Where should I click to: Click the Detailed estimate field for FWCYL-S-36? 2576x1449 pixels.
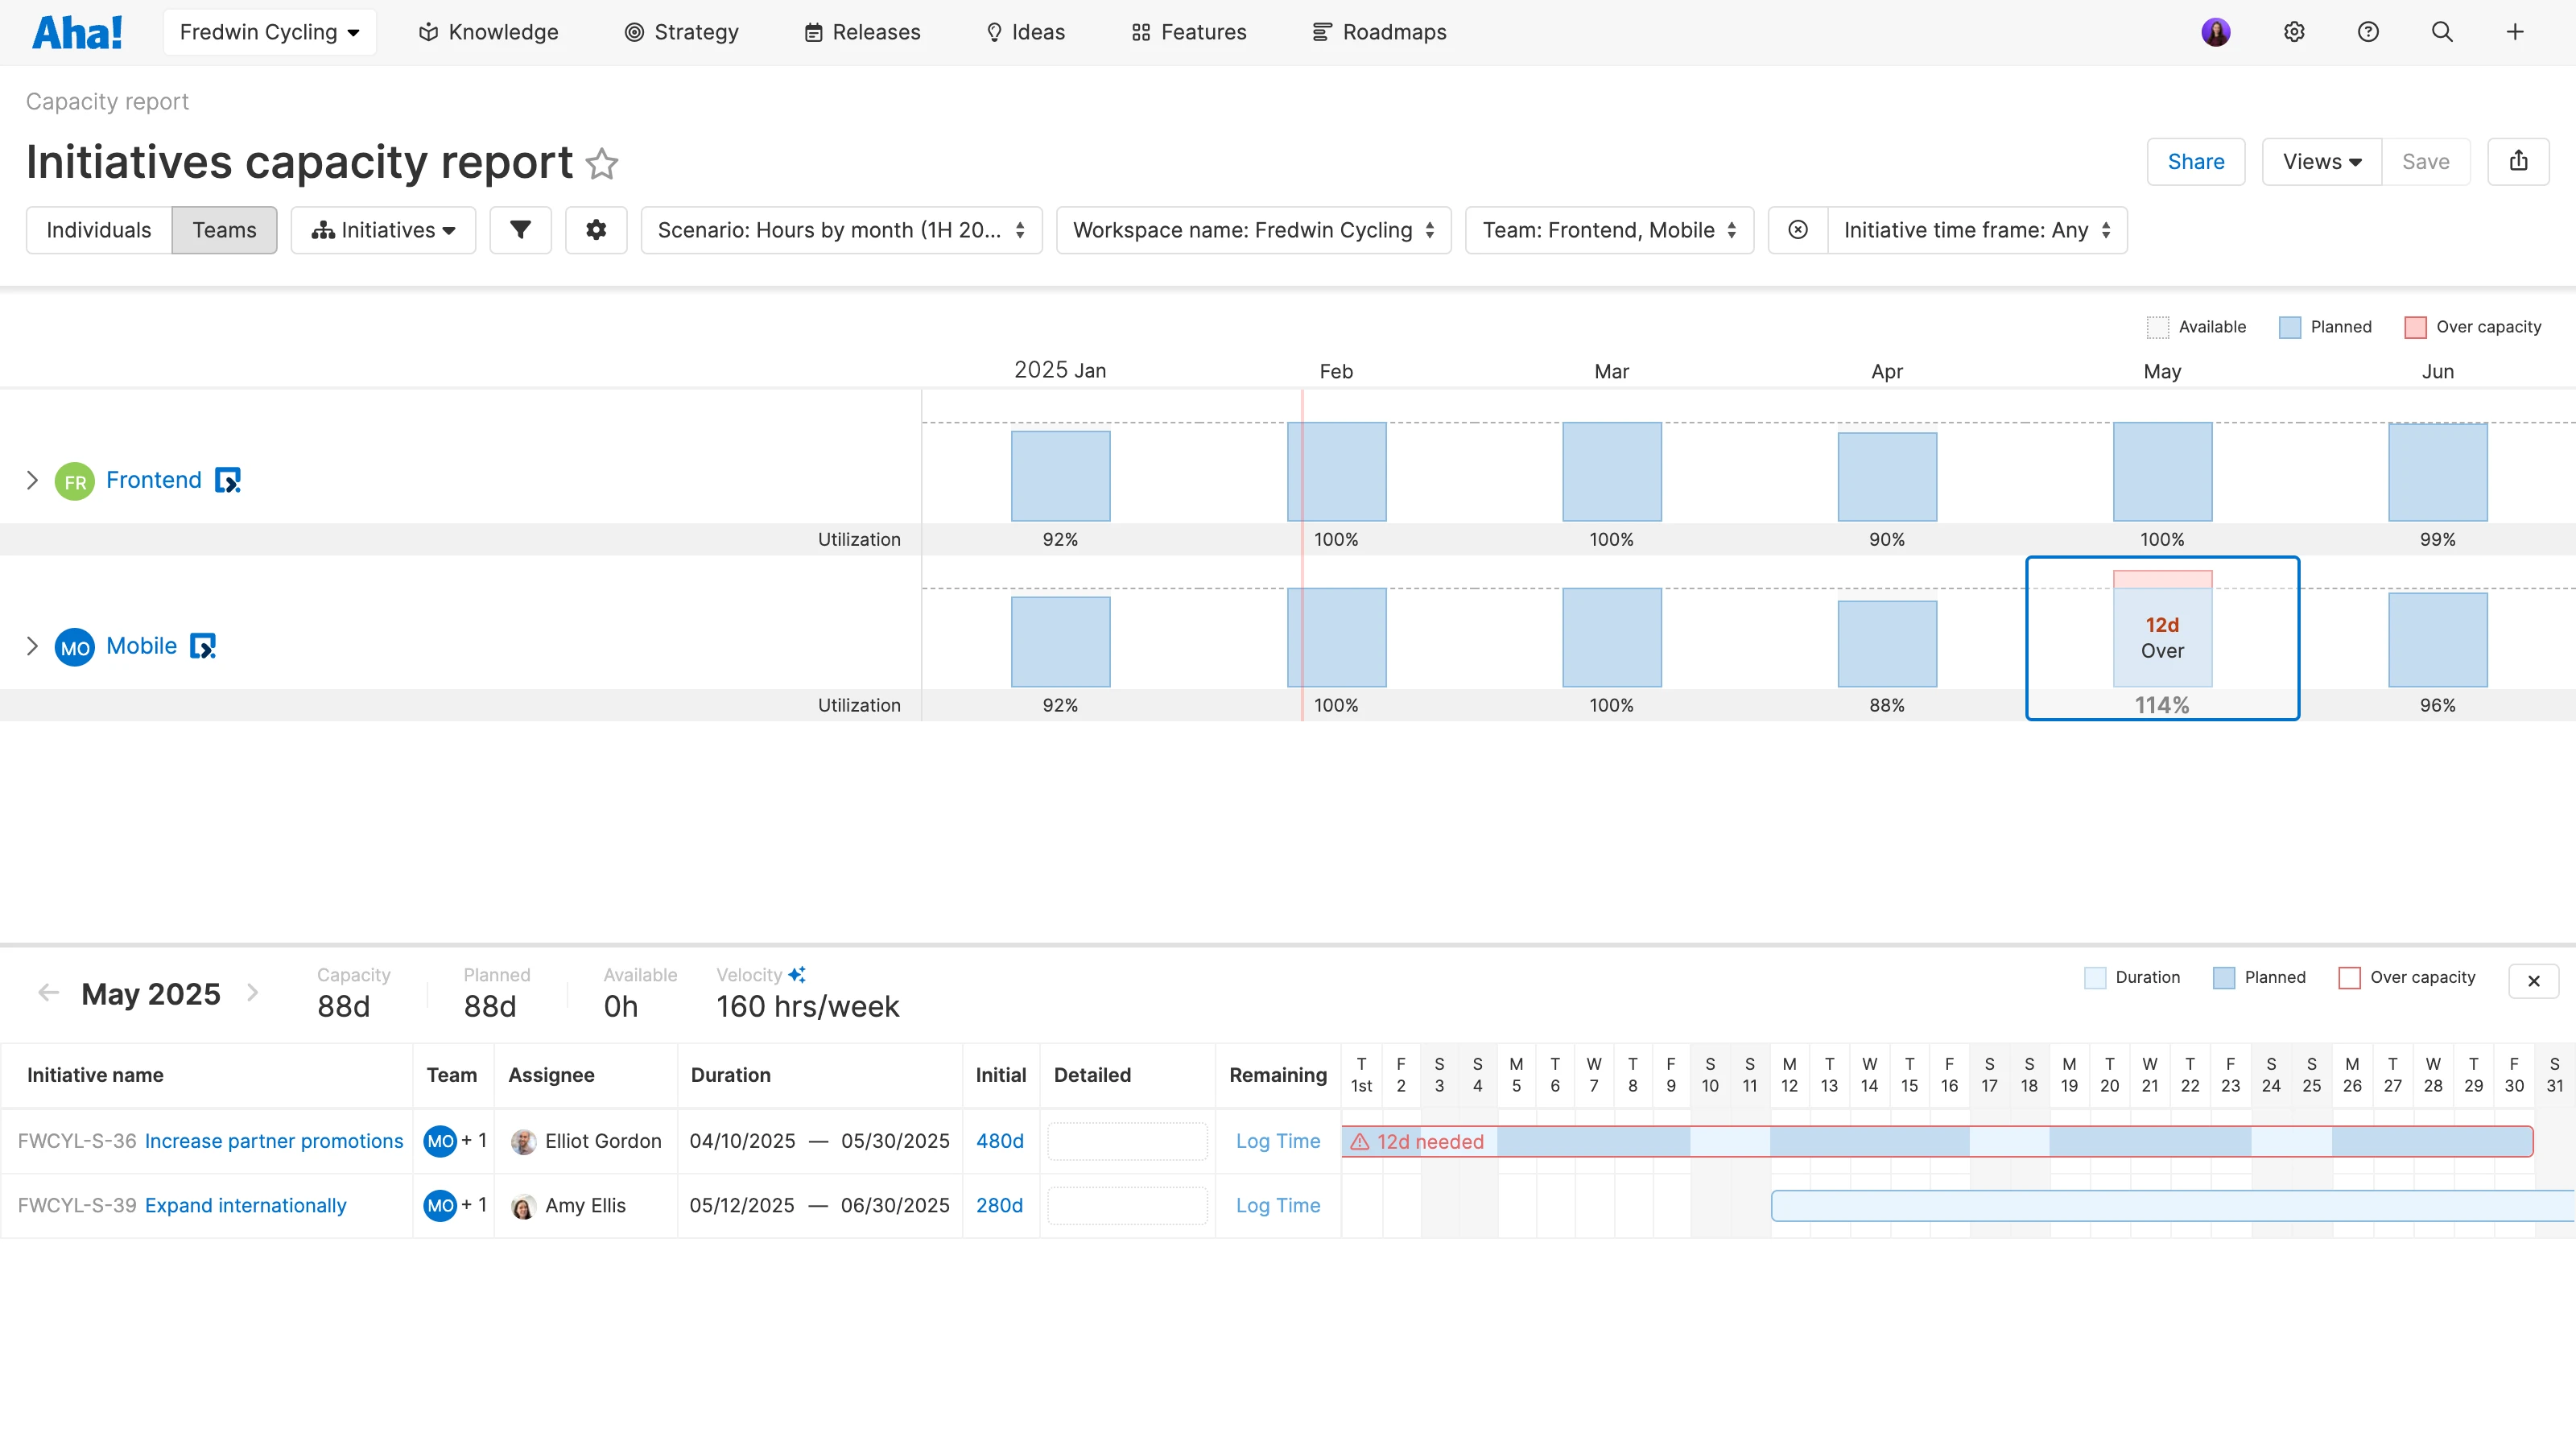click(1127, 1140)
